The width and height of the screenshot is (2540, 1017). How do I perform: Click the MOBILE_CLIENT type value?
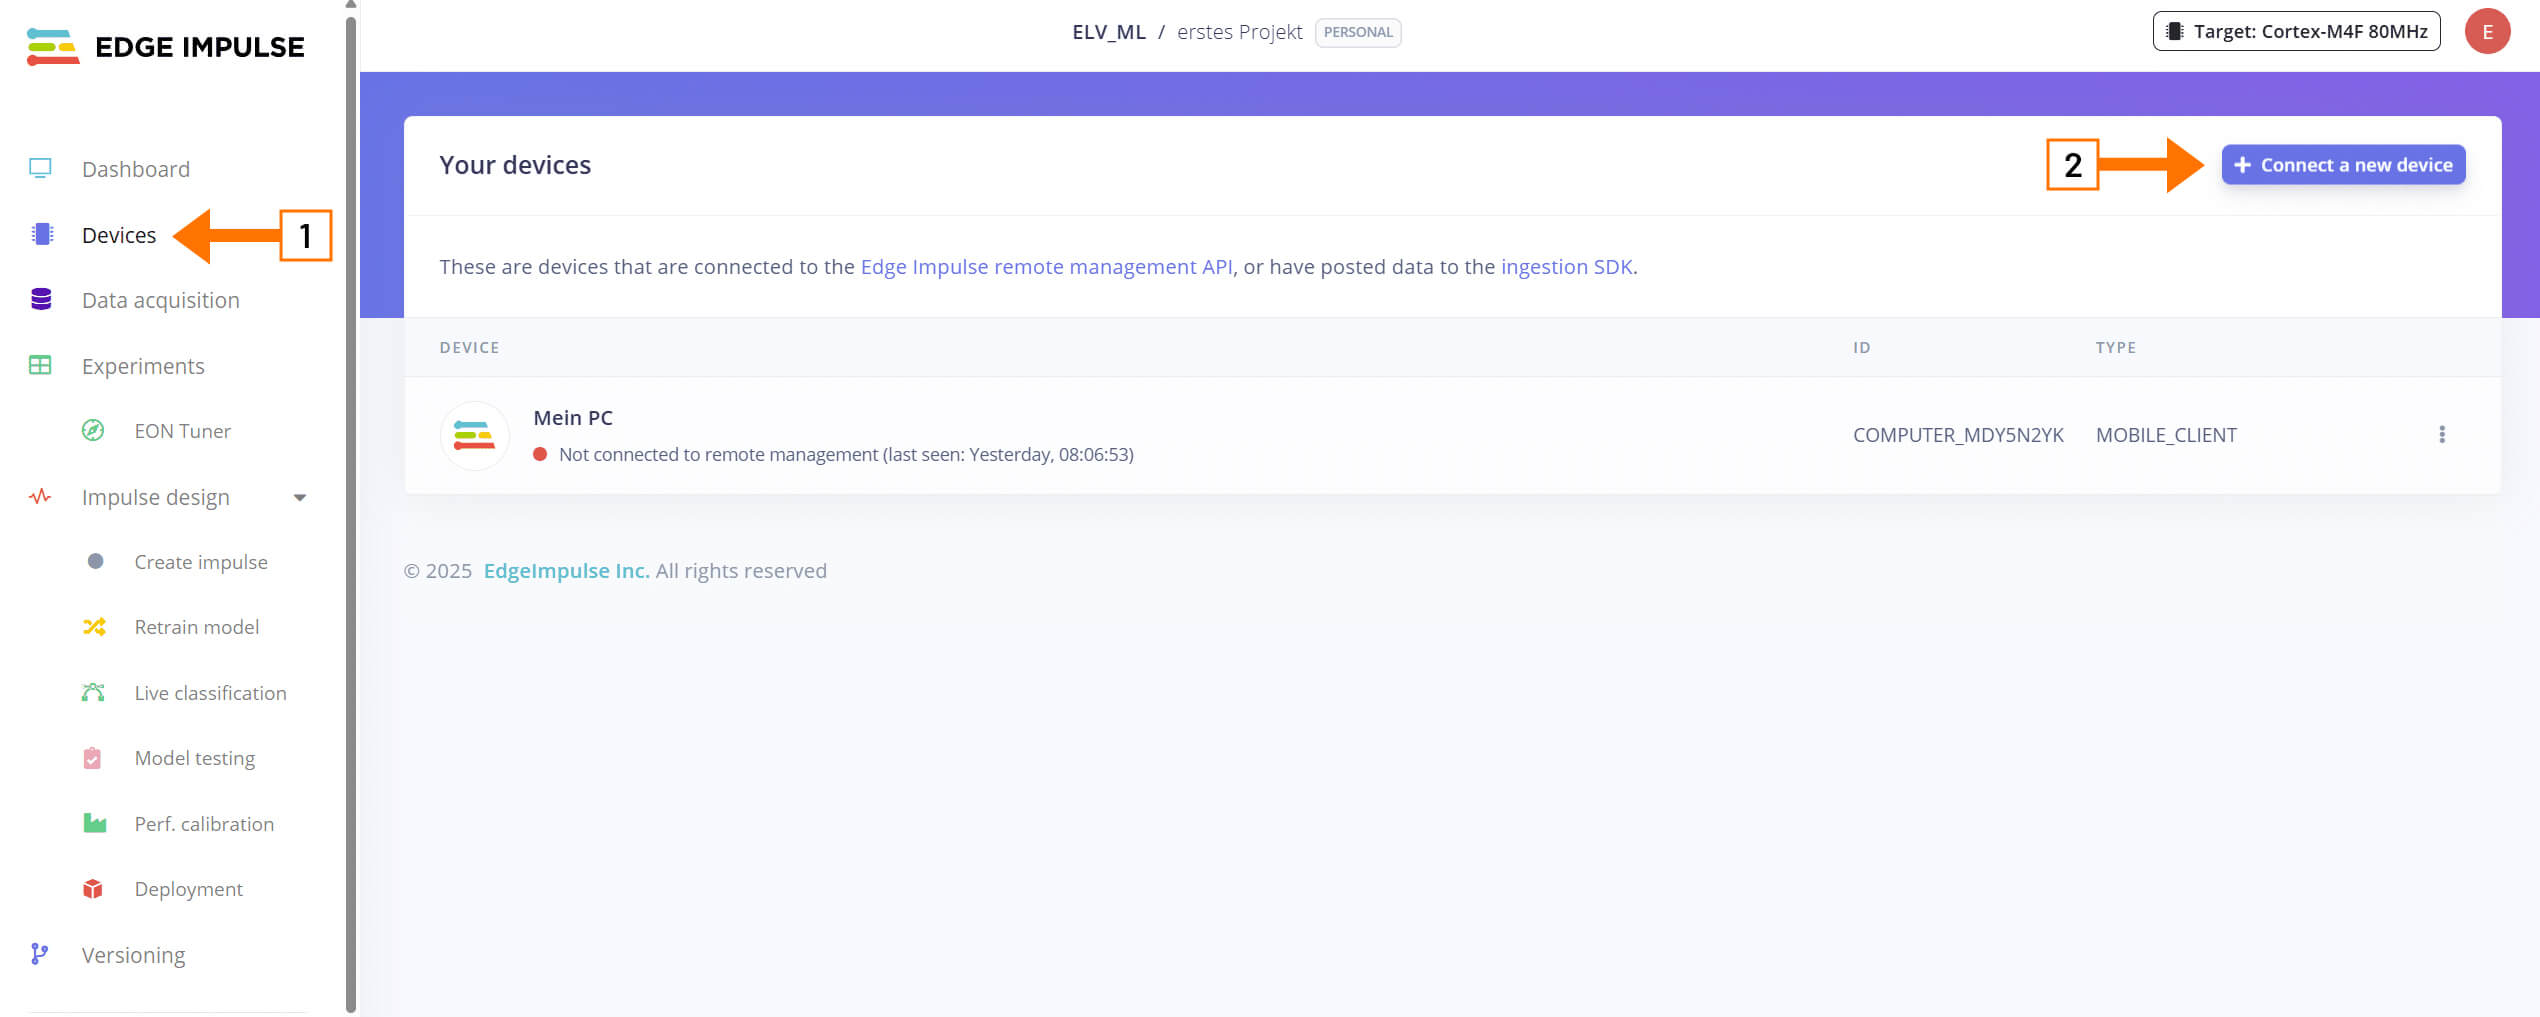click(x=2166, y=435)
